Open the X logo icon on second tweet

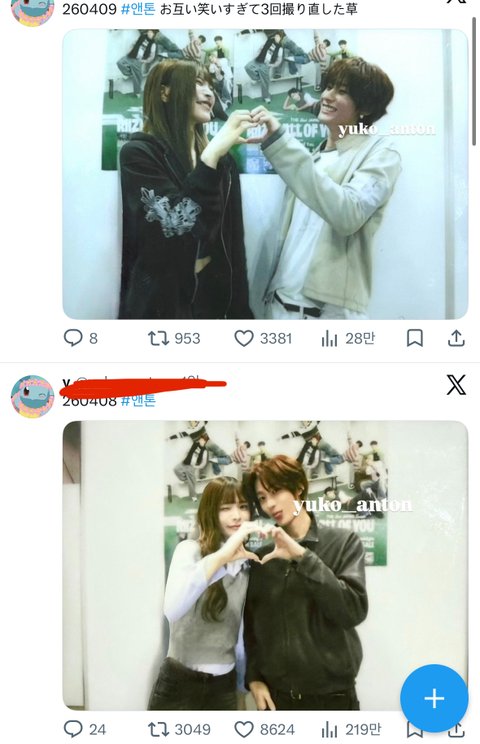click(456, 384)
